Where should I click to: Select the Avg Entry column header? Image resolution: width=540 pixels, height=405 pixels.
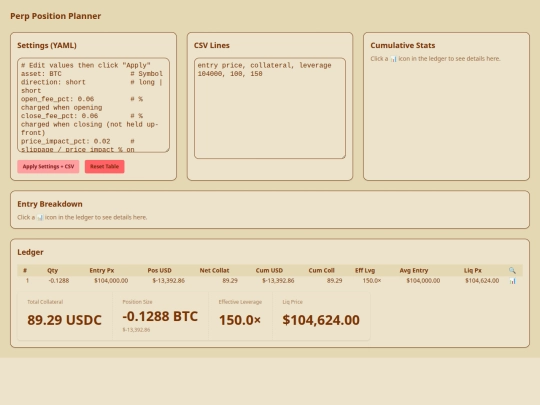pos(414,270)
